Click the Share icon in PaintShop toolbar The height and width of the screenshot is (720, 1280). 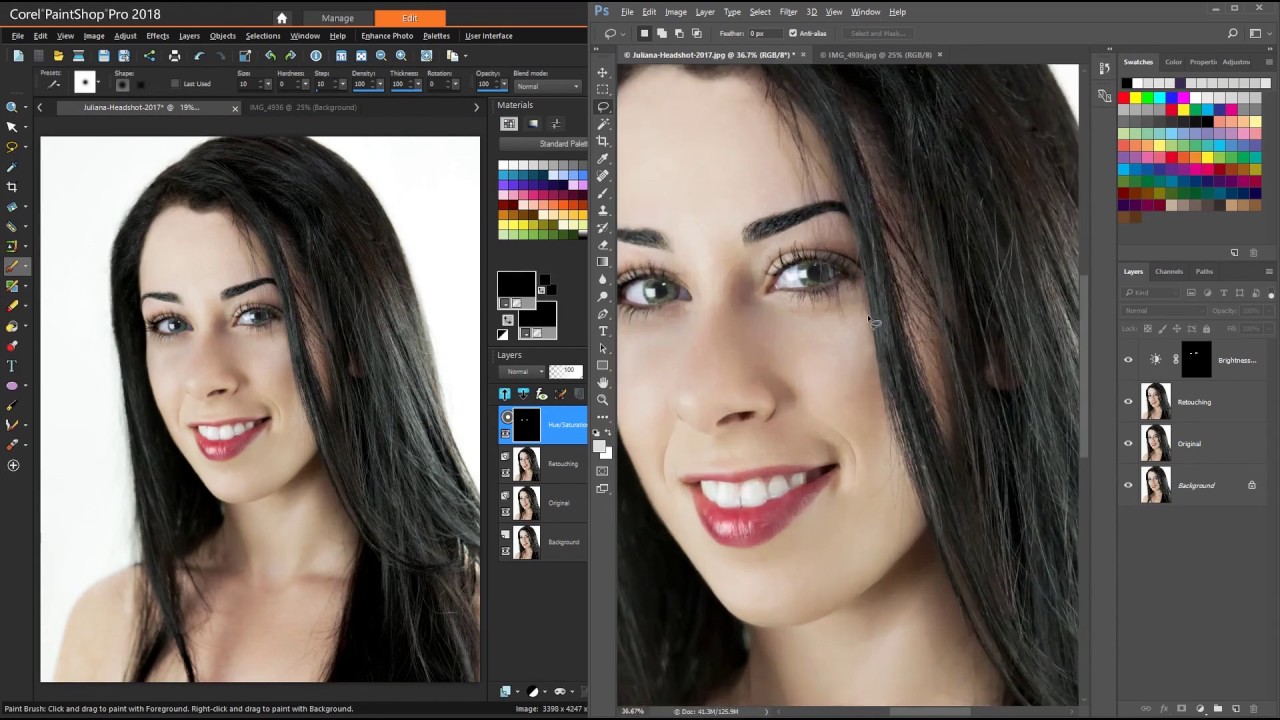click(150, 56)
